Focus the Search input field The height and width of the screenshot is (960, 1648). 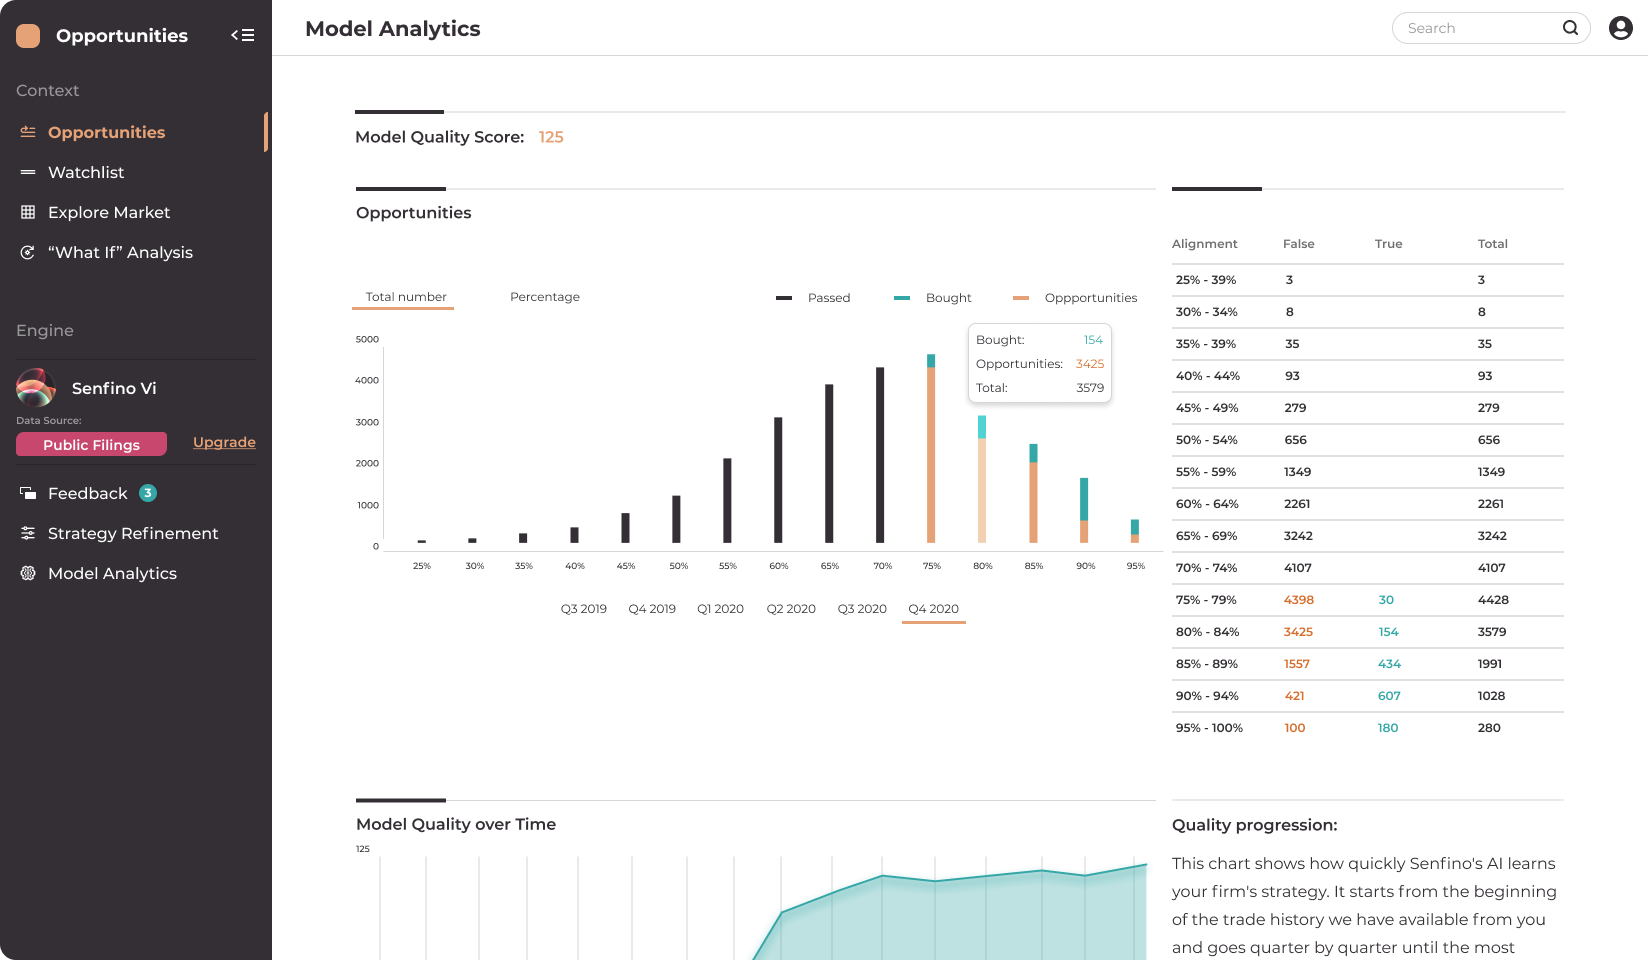tap(1480, 28)
